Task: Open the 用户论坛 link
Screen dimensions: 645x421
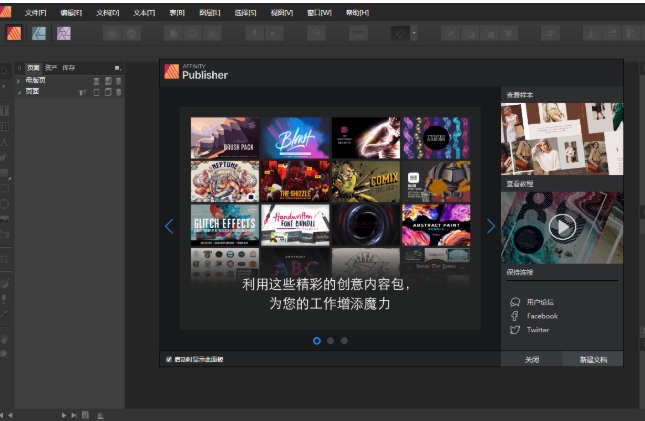Action: [540, 302]
